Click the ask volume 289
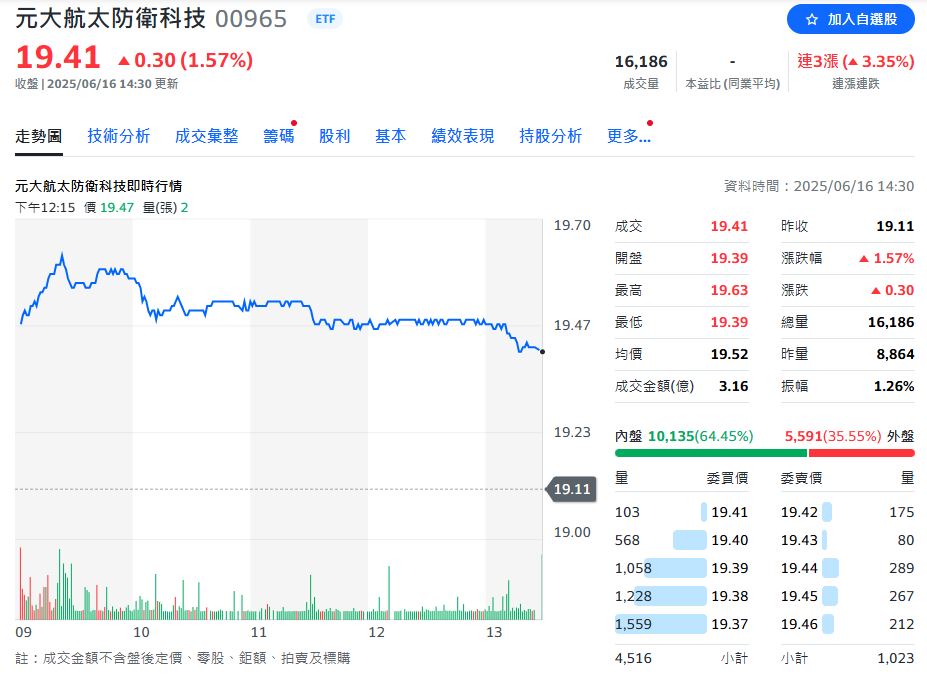This screenshot has height=682, width=927. [902, 568]
